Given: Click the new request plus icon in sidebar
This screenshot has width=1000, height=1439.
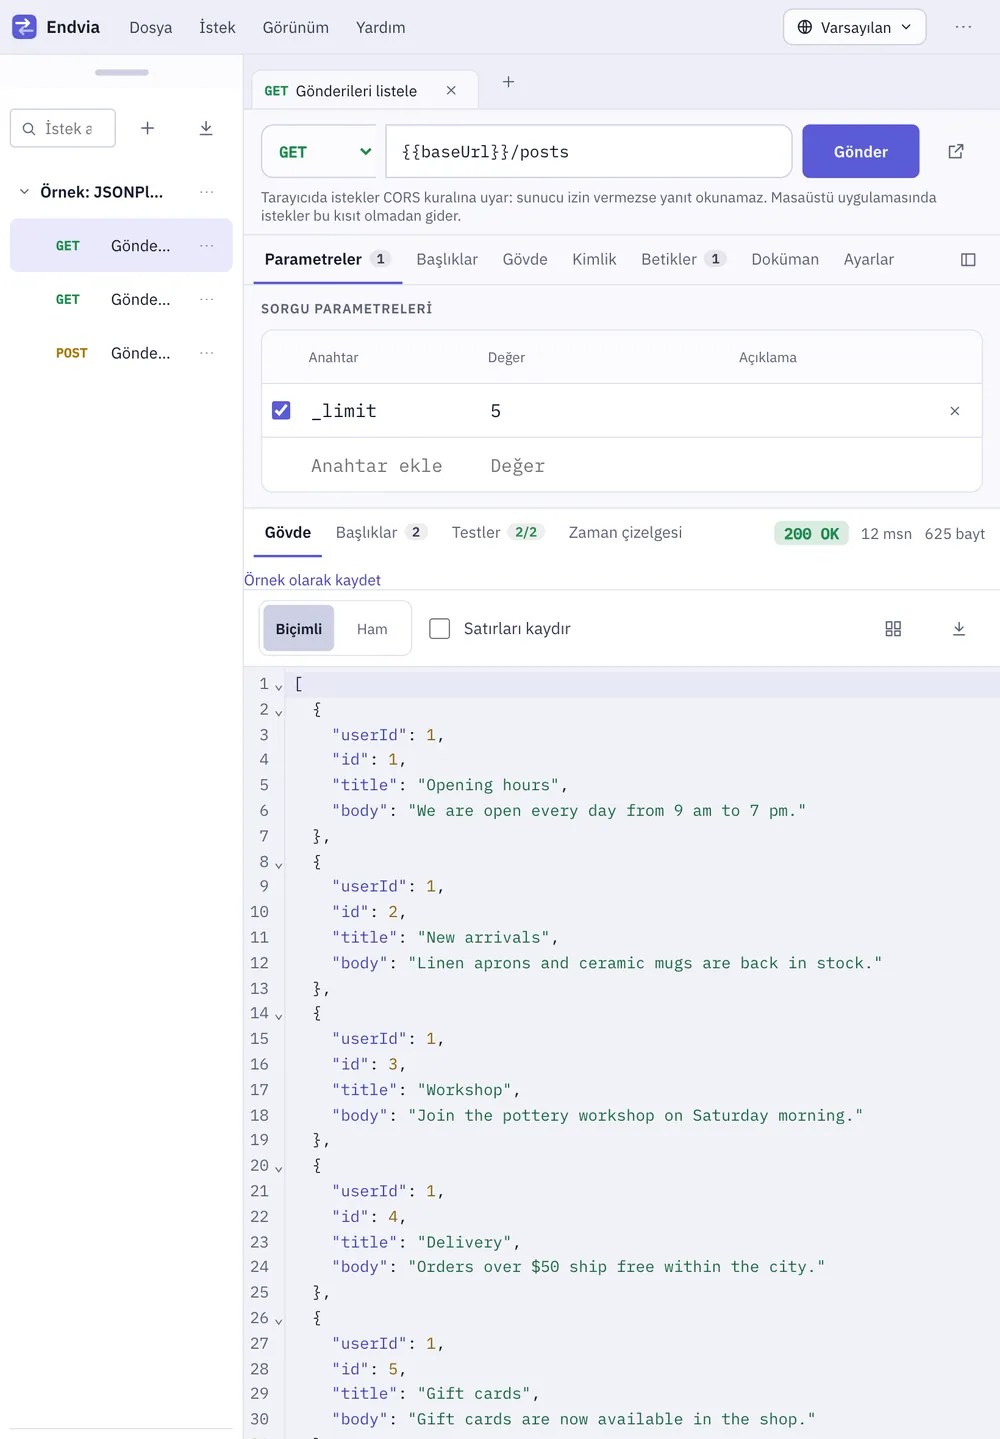Looking at the screenshot, I should pyautogui.click(x=148, y=128).
